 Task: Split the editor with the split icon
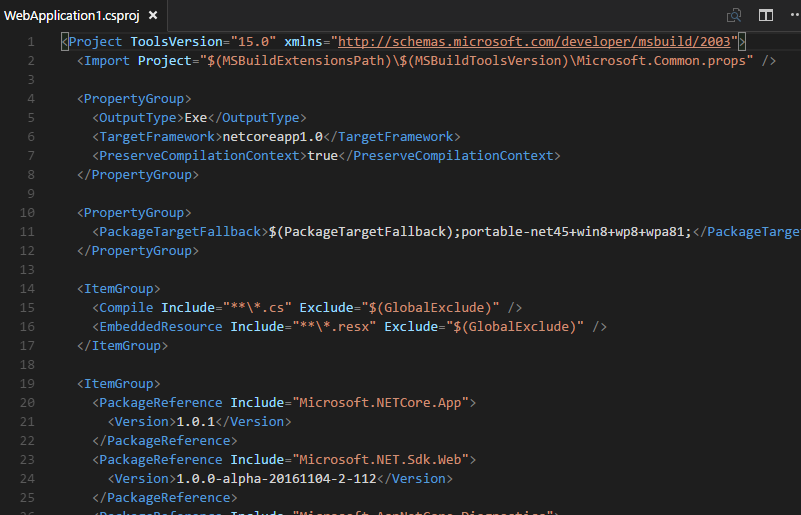pos(766,15)
